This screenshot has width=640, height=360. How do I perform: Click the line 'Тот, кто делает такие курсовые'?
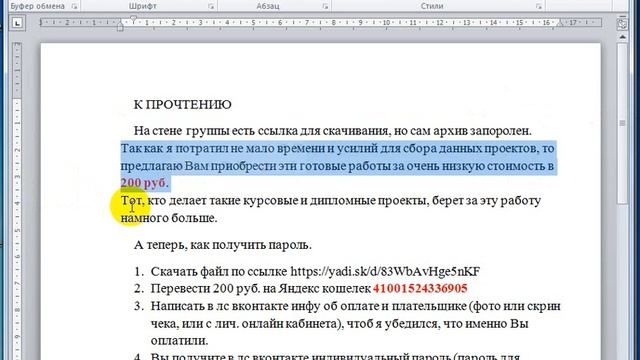[331, 200]
